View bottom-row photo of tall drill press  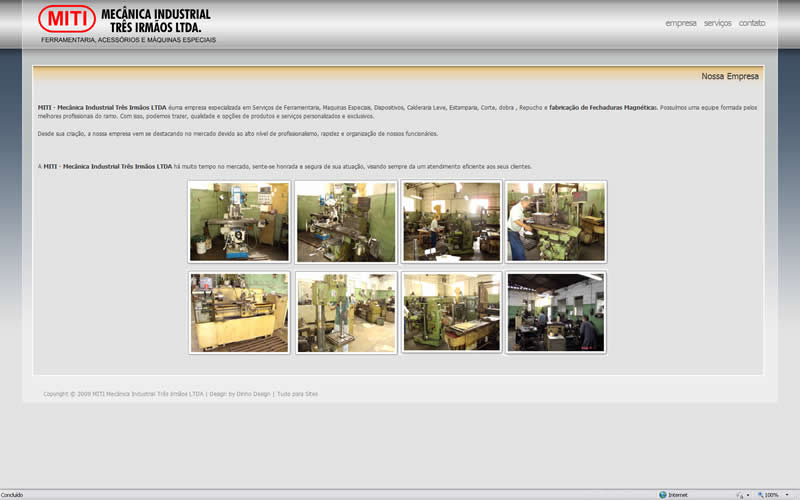tap(346, 312)
